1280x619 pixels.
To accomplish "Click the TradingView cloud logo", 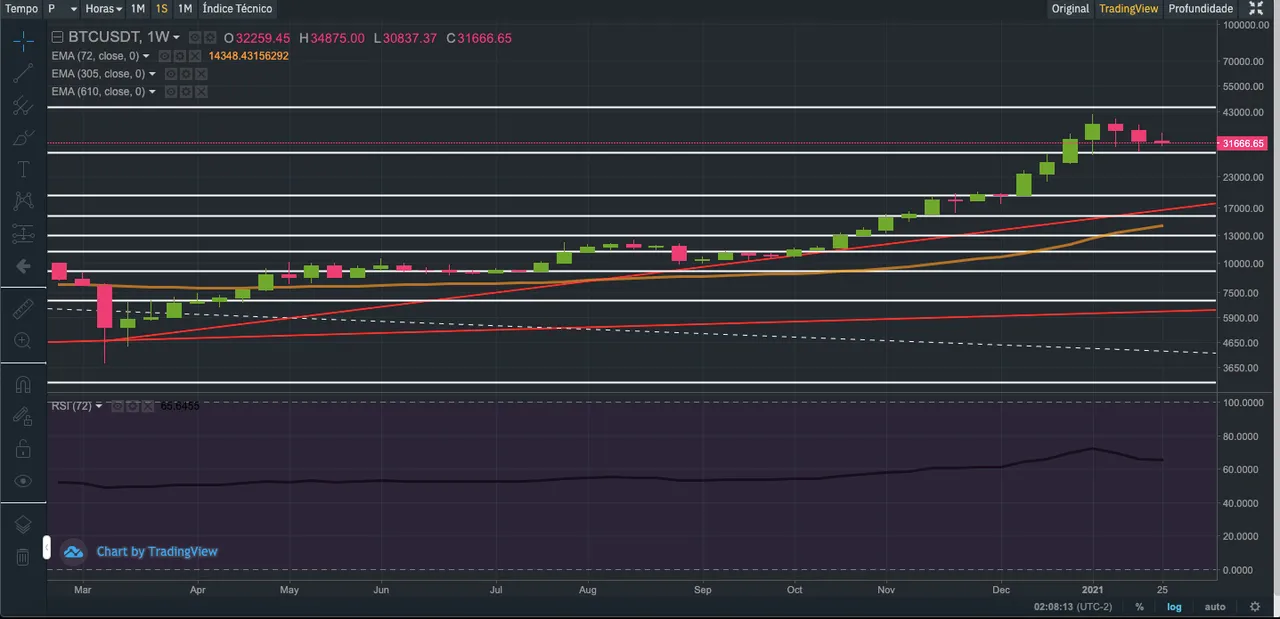I will coord(73,551).
